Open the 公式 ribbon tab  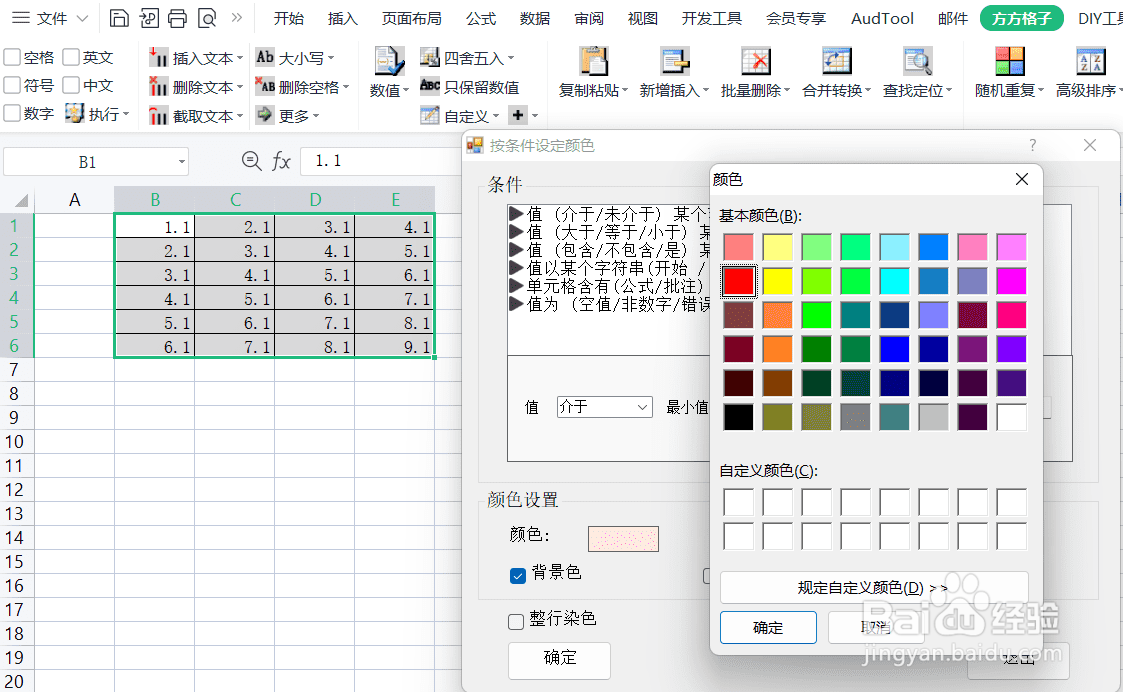click(x=481, y=18)
